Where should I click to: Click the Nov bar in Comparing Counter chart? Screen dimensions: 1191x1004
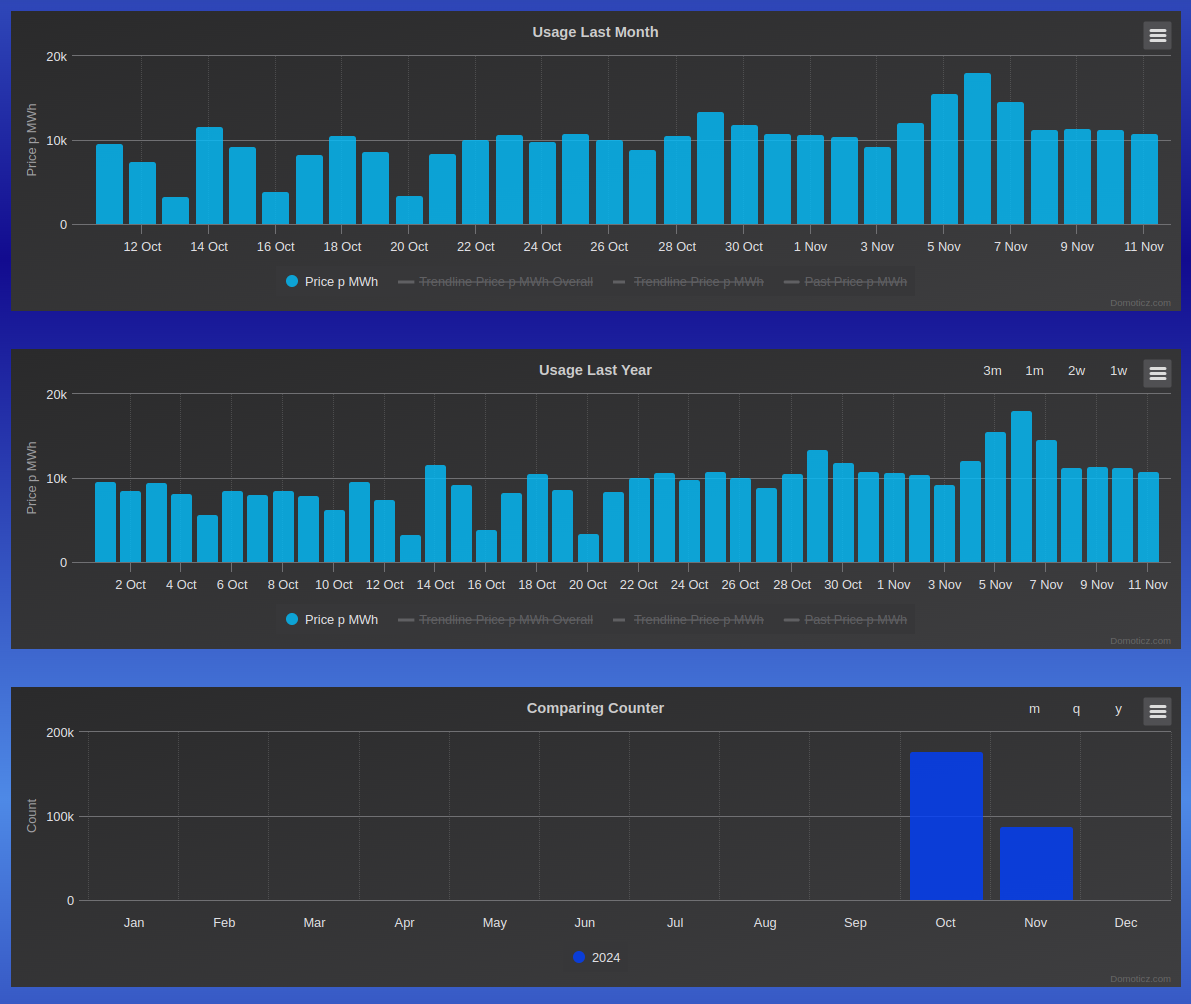1036,864
